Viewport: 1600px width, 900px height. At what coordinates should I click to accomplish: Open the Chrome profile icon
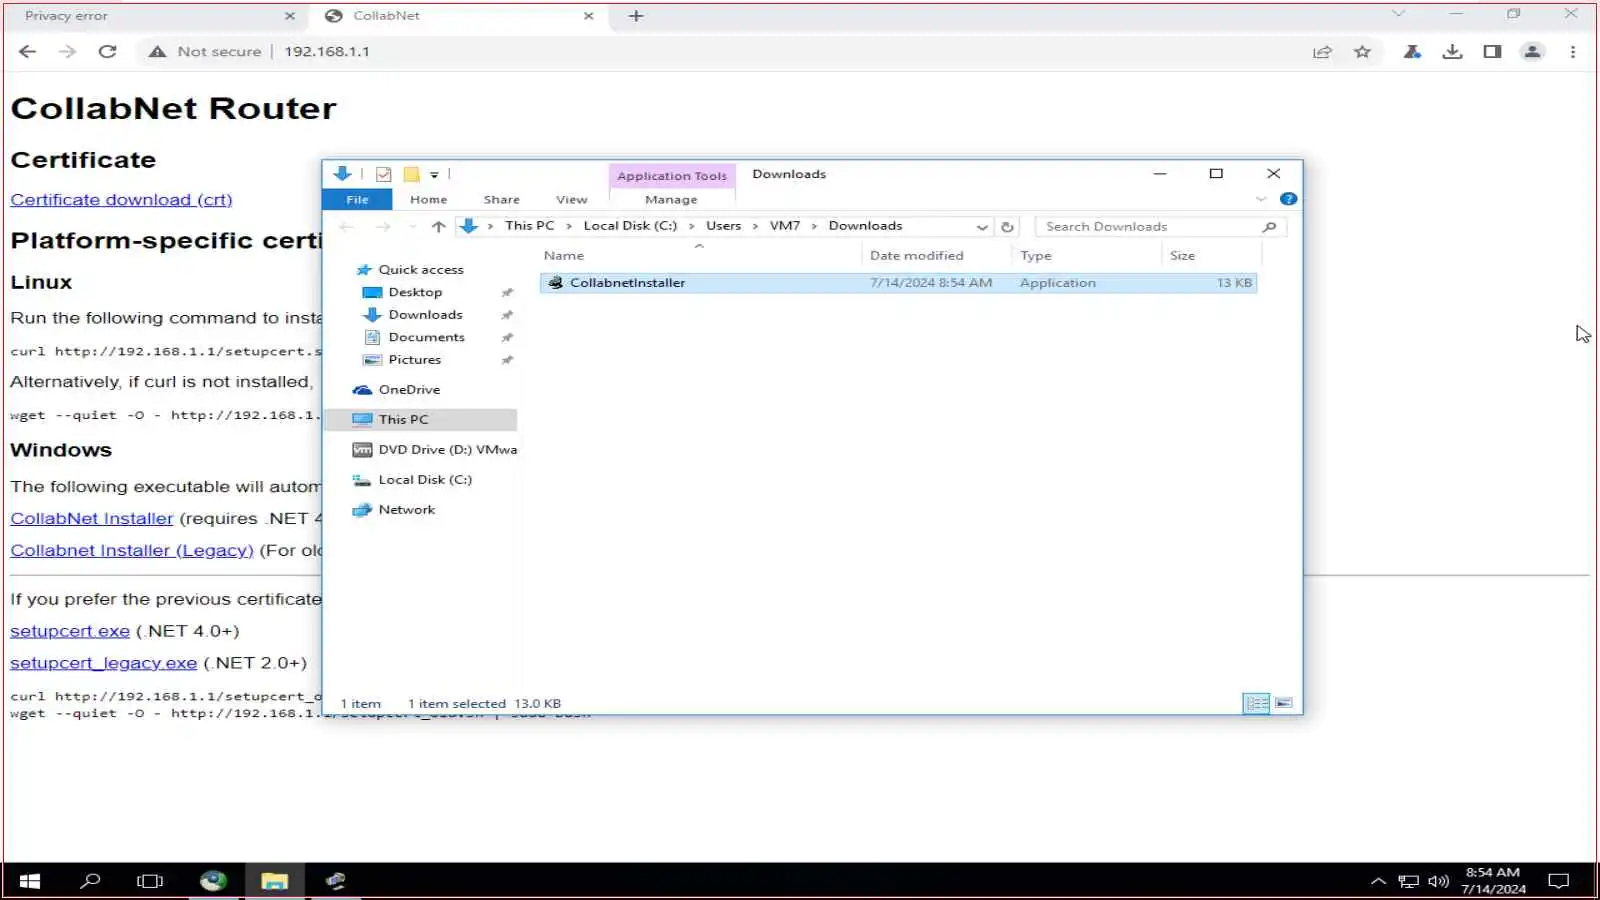(1532, 52)
